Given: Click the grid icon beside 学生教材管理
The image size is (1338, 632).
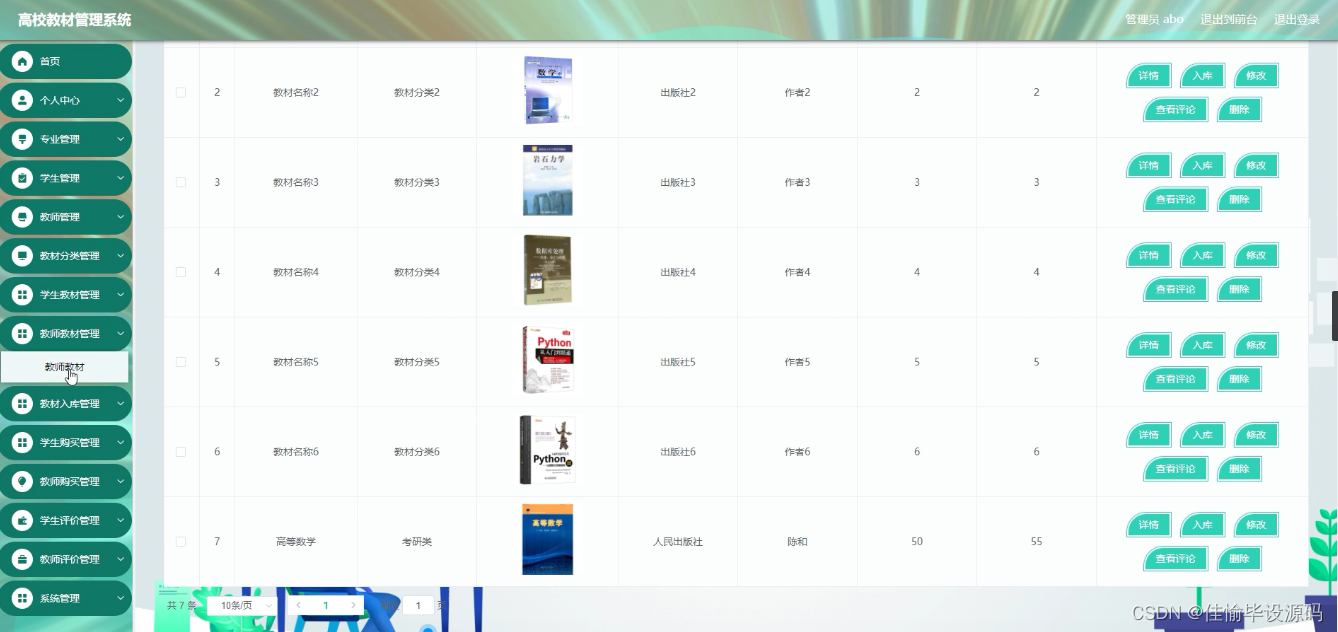Looking at the screenshot, I should 22,295.
